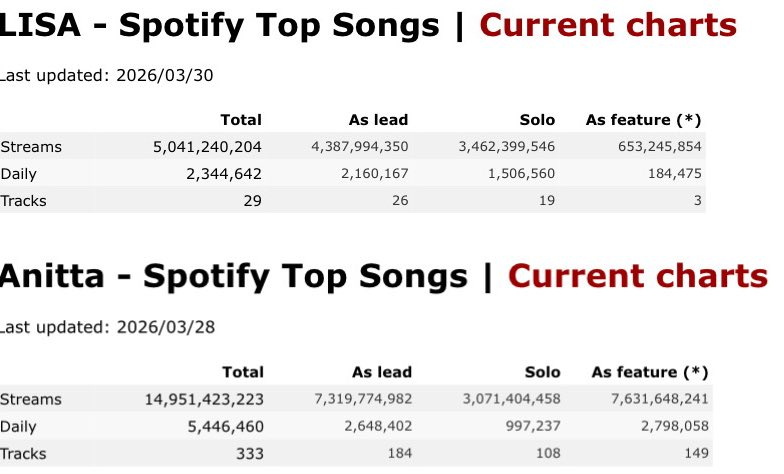Click the As feature (*) header in Anitta's table
This screenshot has height=474, width=784.
[x=650, y=372]
